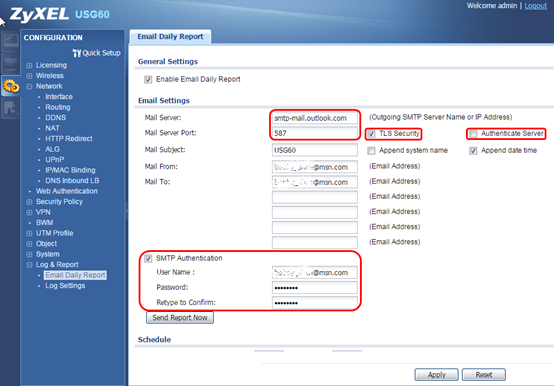Select the Email Daily Report tab
Image resolution: width=554 pixels, height=386 pixels.
coord(170,37)
